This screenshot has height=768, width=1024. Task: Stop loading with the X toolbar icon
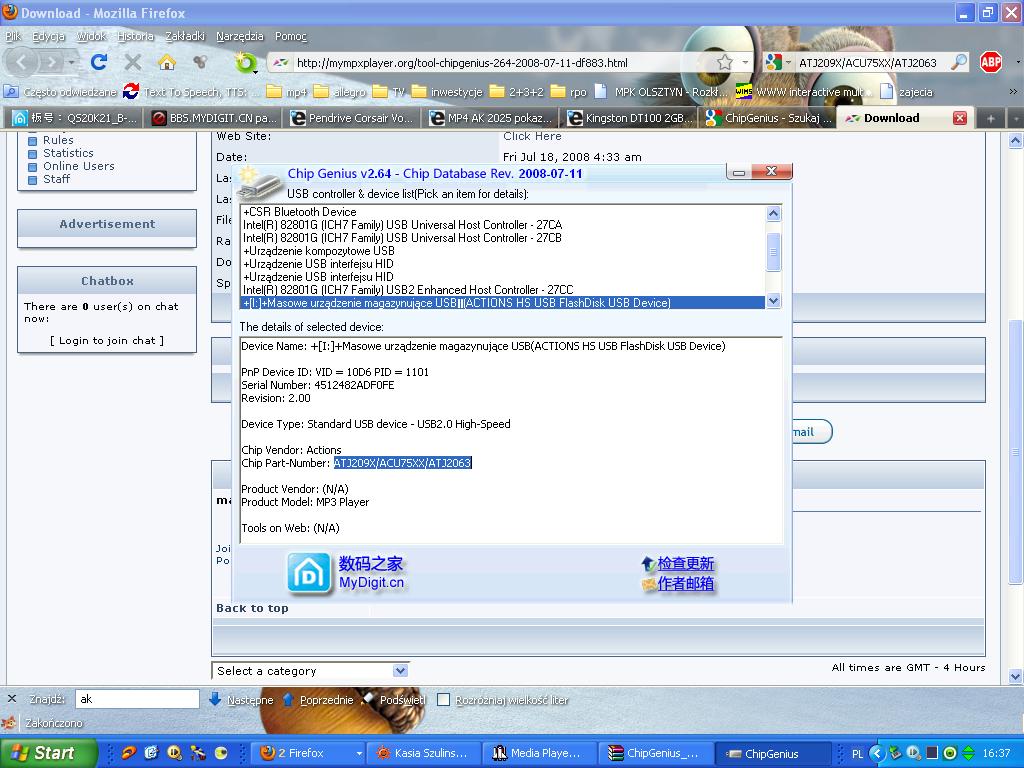click(133, 62)
